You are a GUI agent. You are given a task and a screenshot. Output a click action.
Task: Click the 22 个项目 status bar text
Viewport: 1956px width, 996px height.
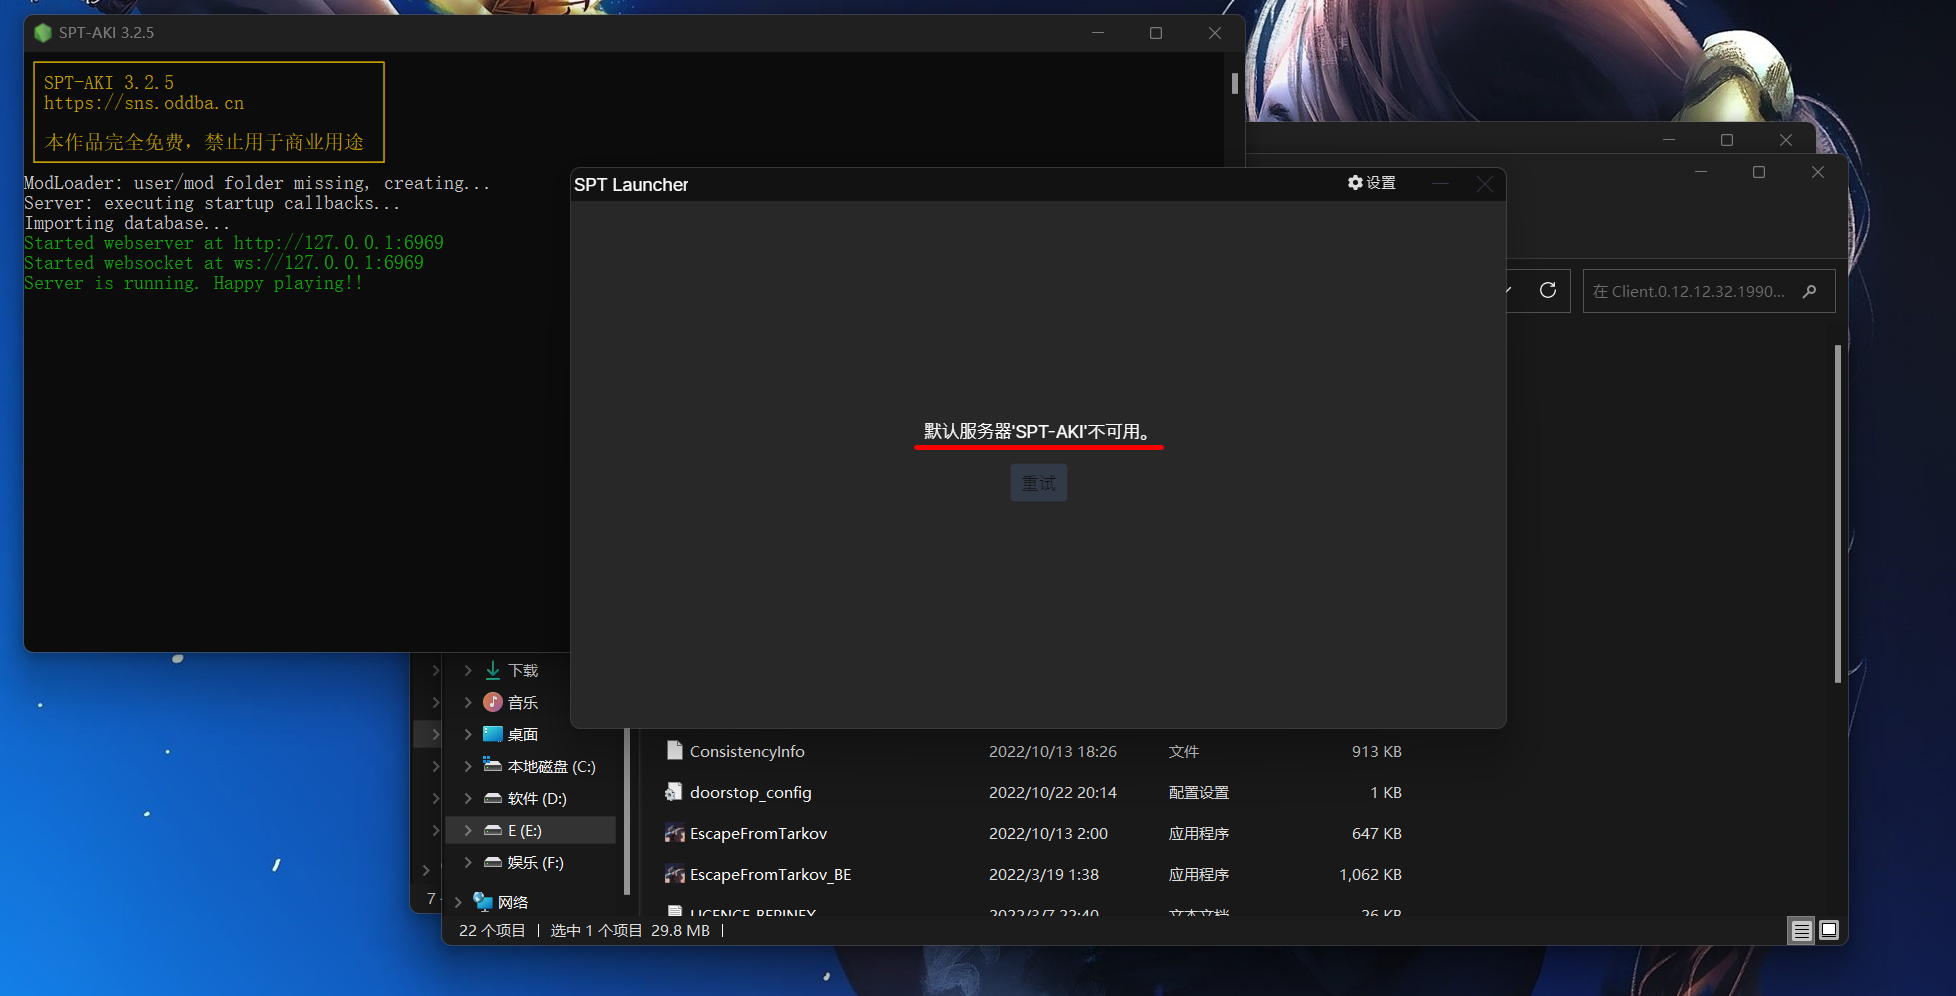(492, 930)
